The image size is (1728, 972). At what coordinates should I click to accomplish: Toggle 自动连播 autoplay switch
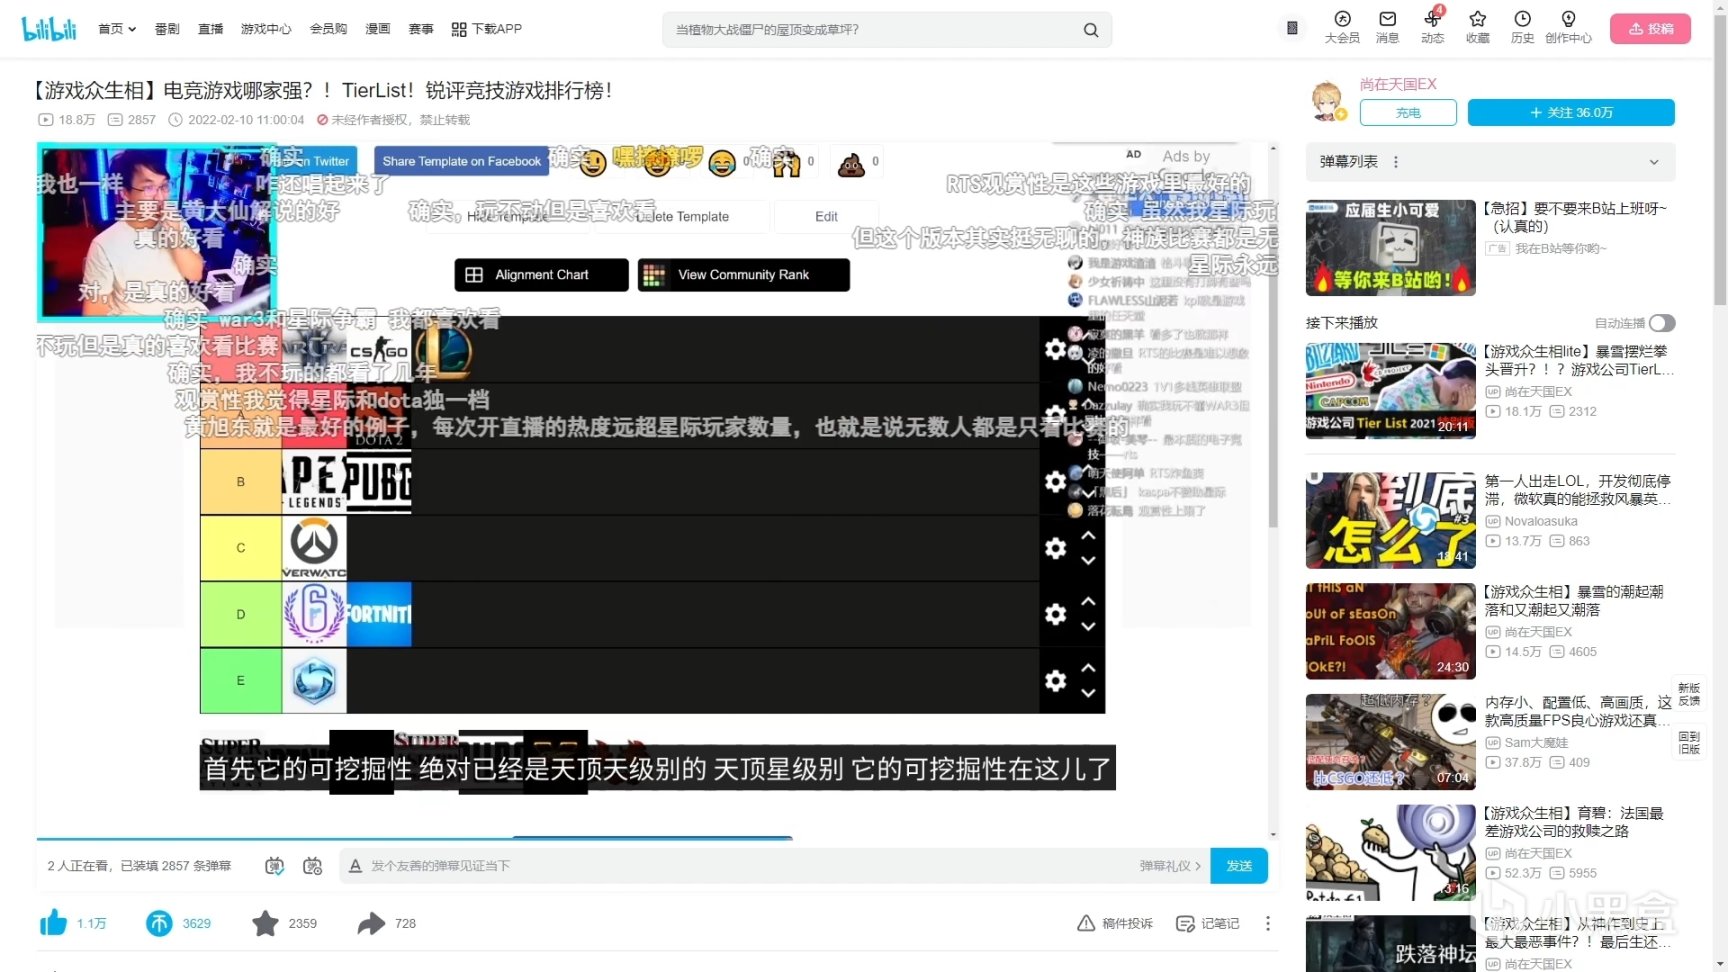(x=1662, y=323)
